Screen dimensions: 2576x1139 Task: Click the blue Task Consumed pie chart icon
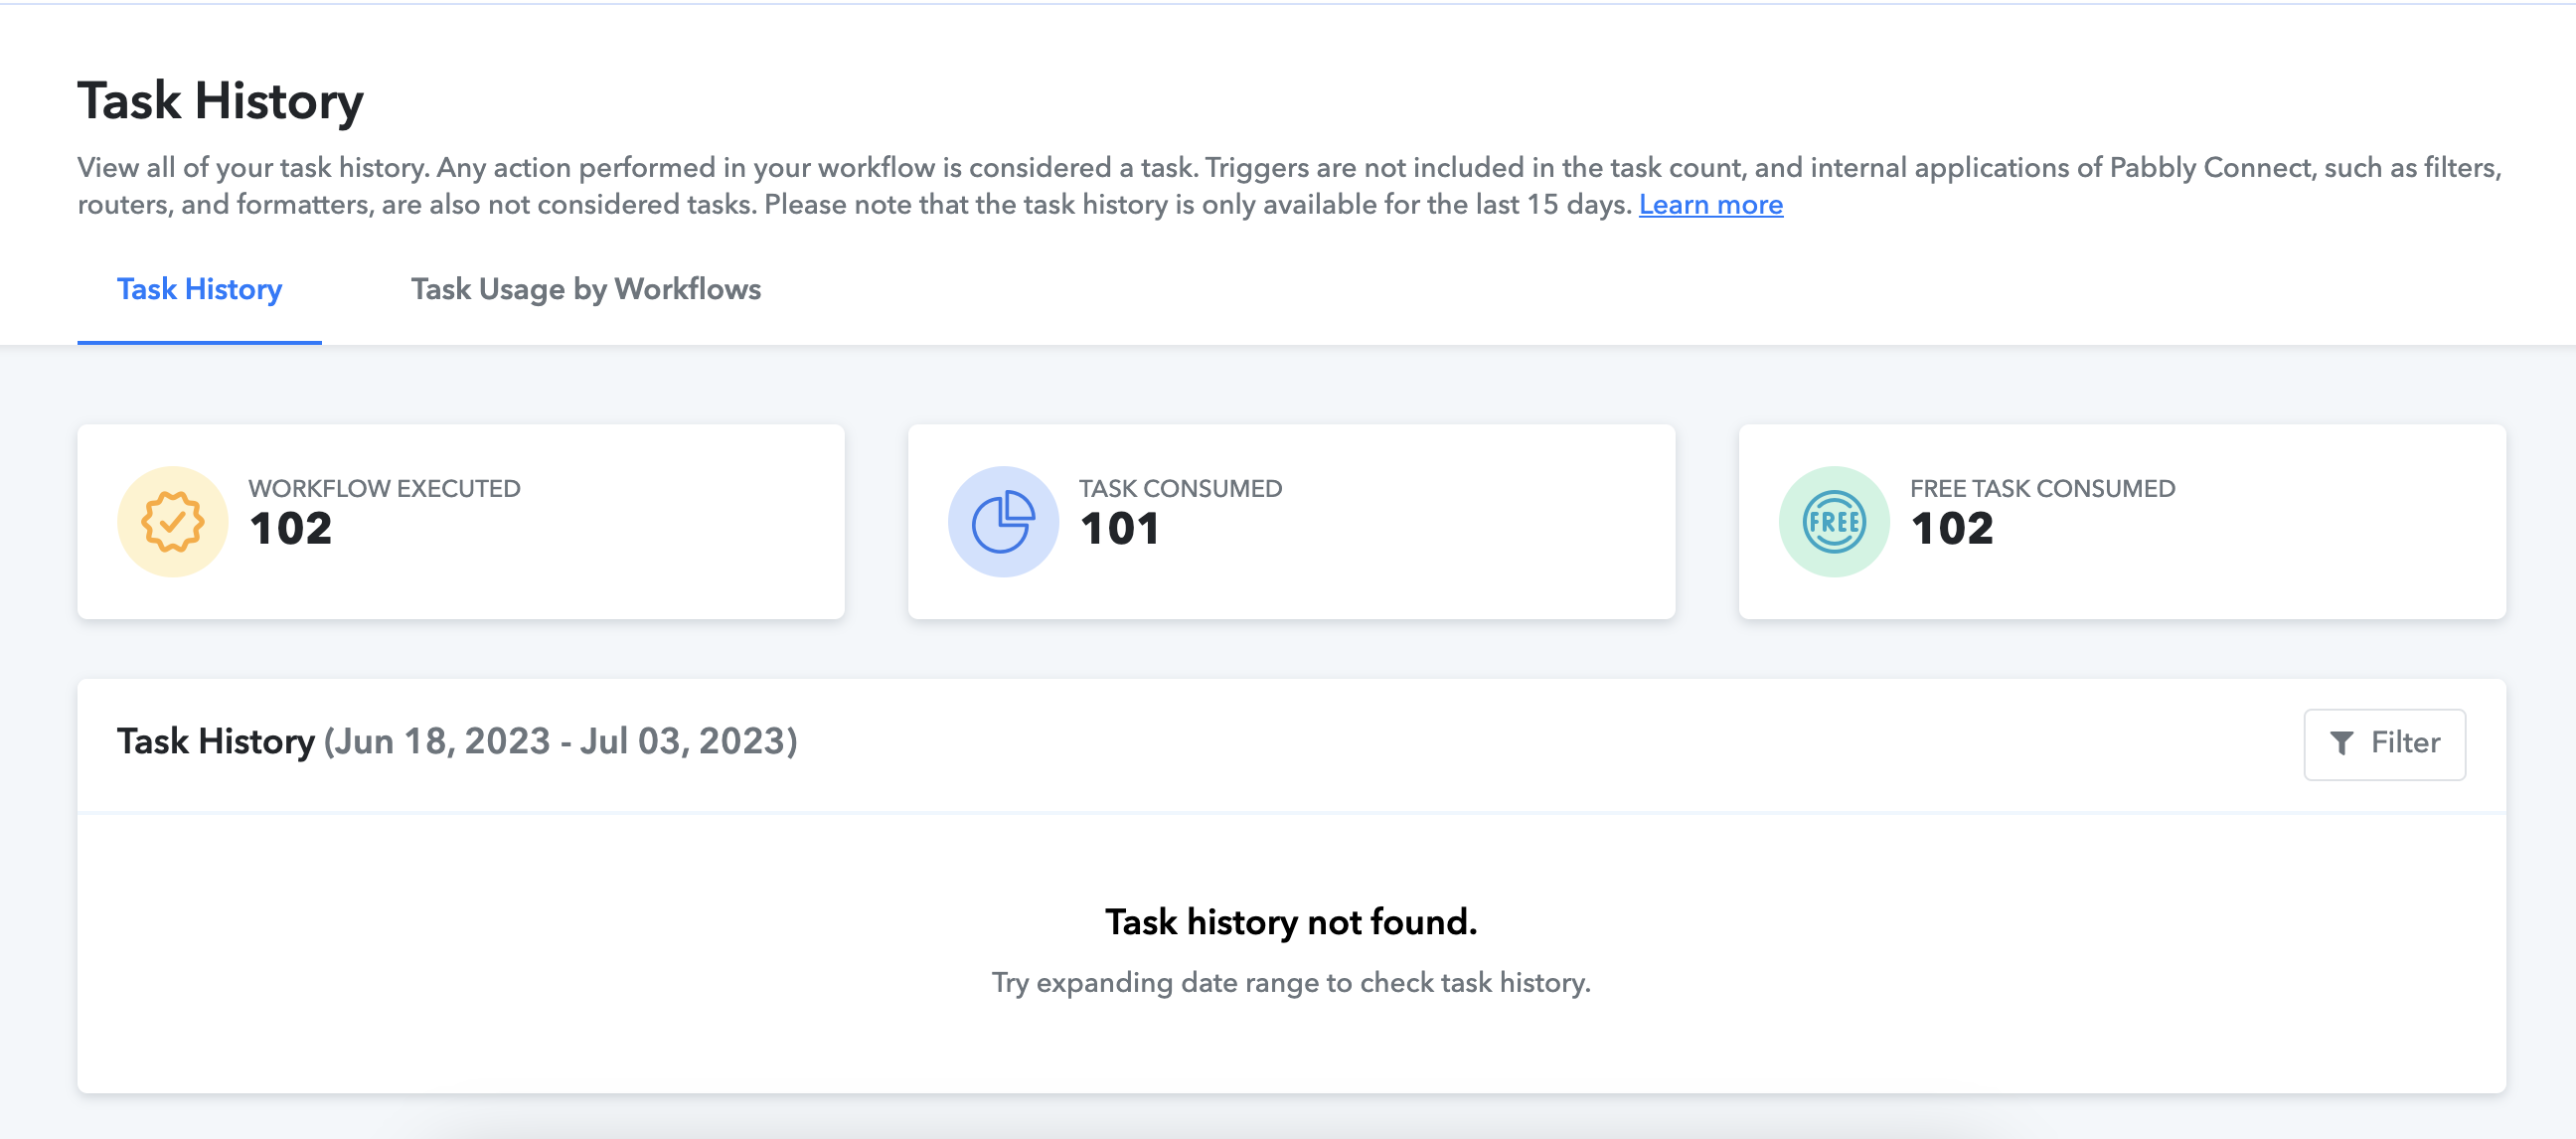1003,522
